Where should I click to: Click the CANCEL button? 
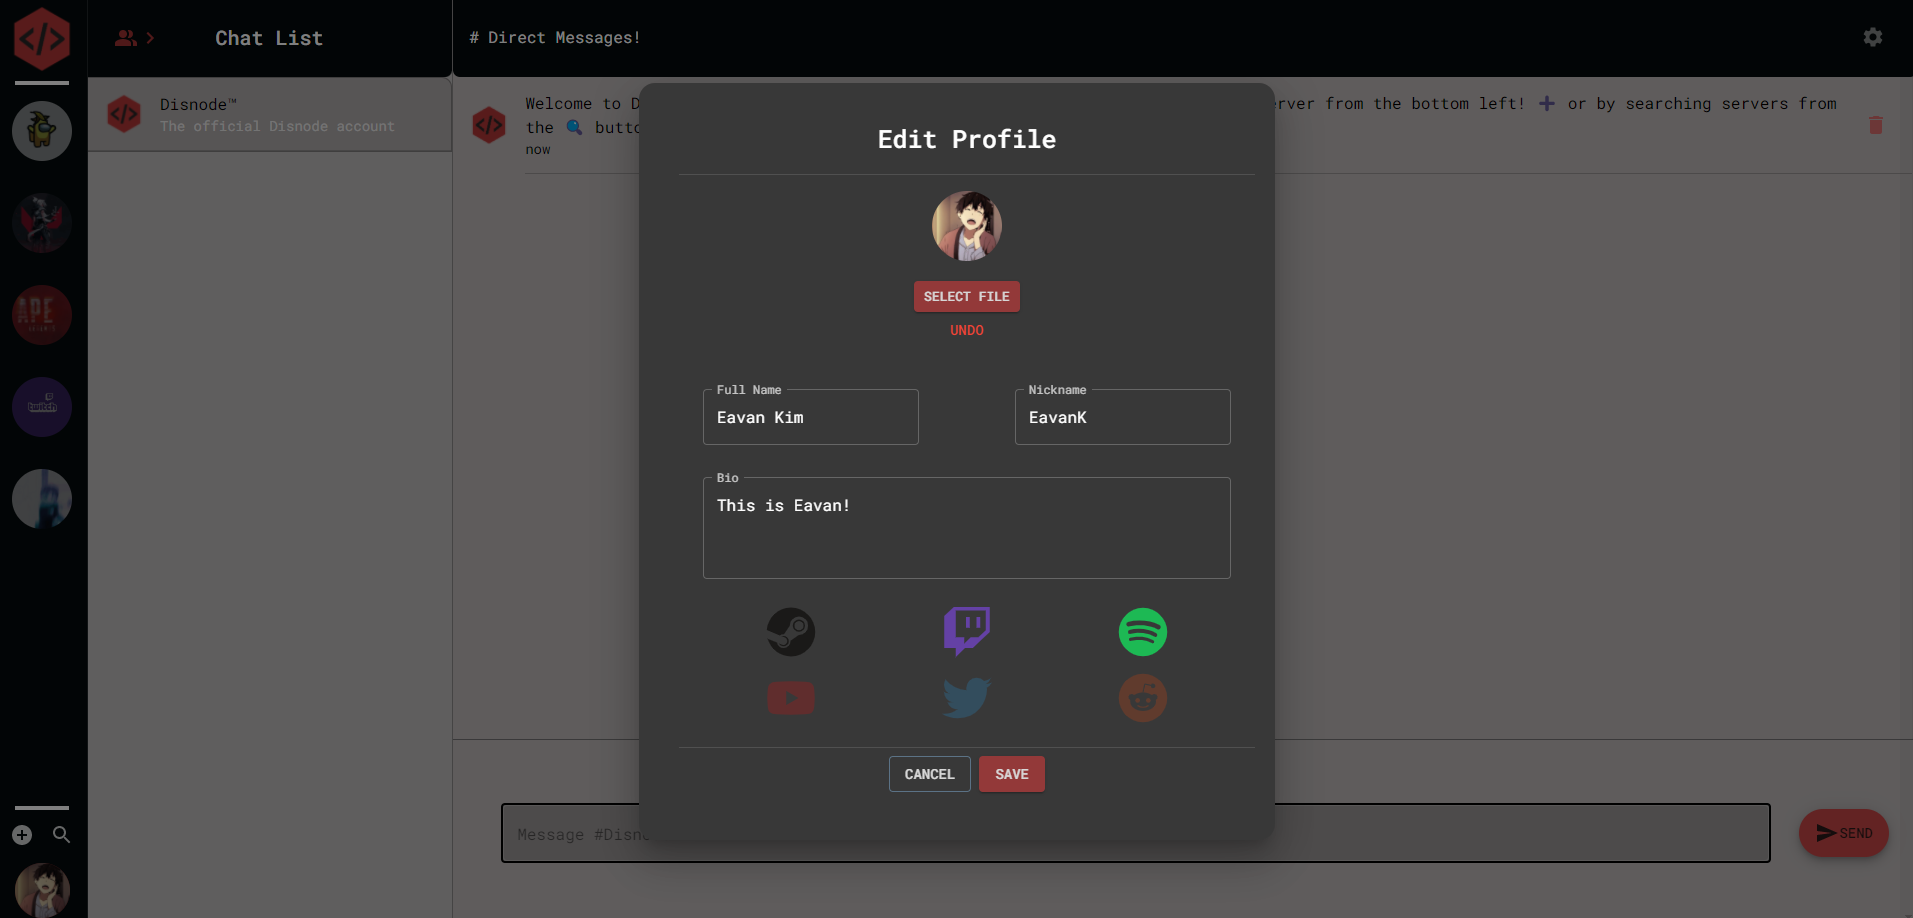click(x=929, y=774)
